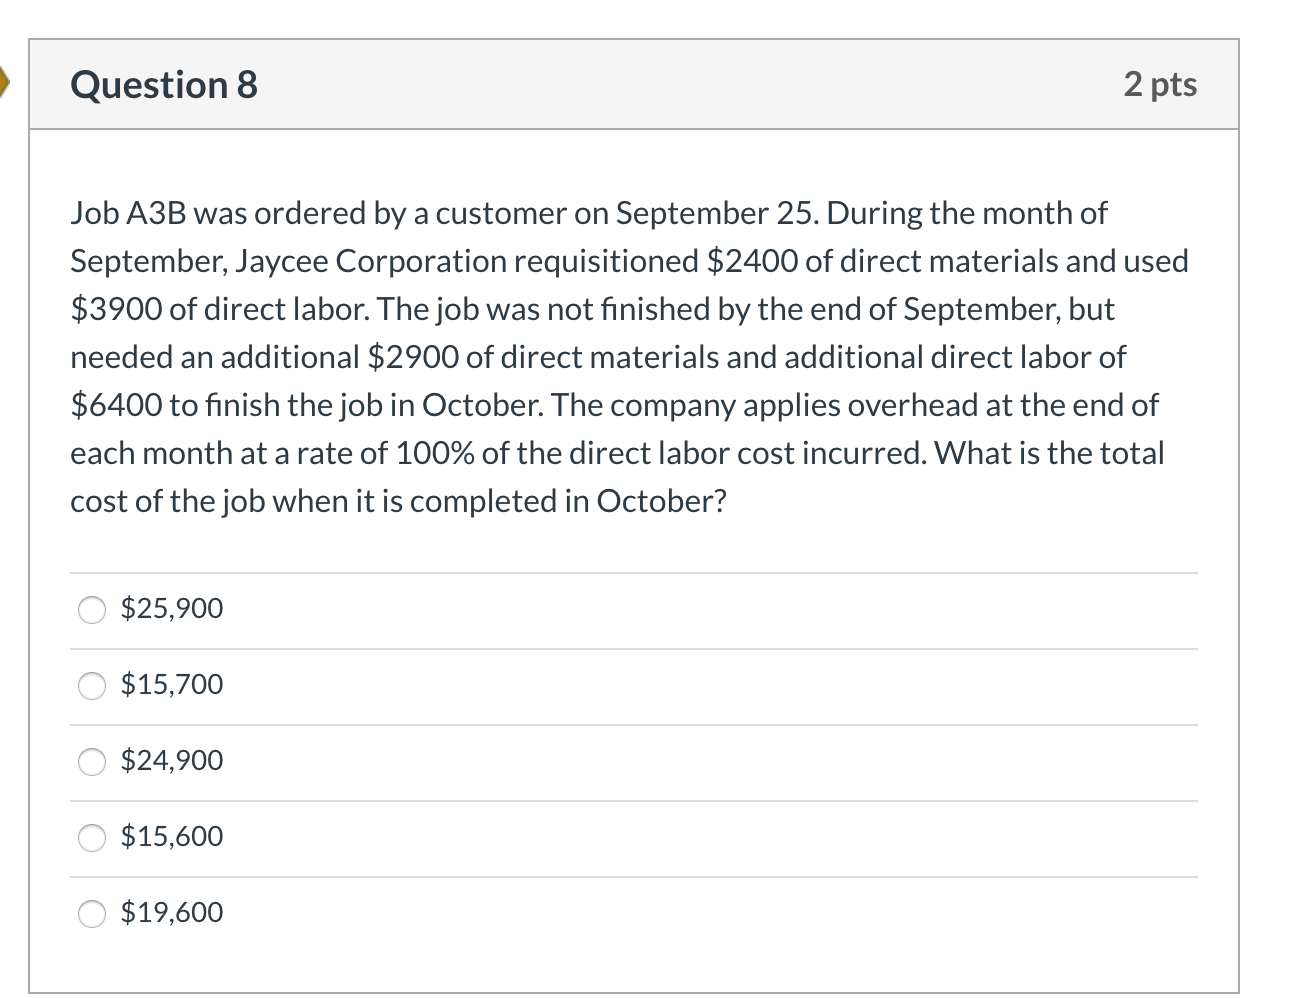Screen dimensions: 1314x998
Task: Select the $15,700 answer radio button
Action: coord(91,686)
